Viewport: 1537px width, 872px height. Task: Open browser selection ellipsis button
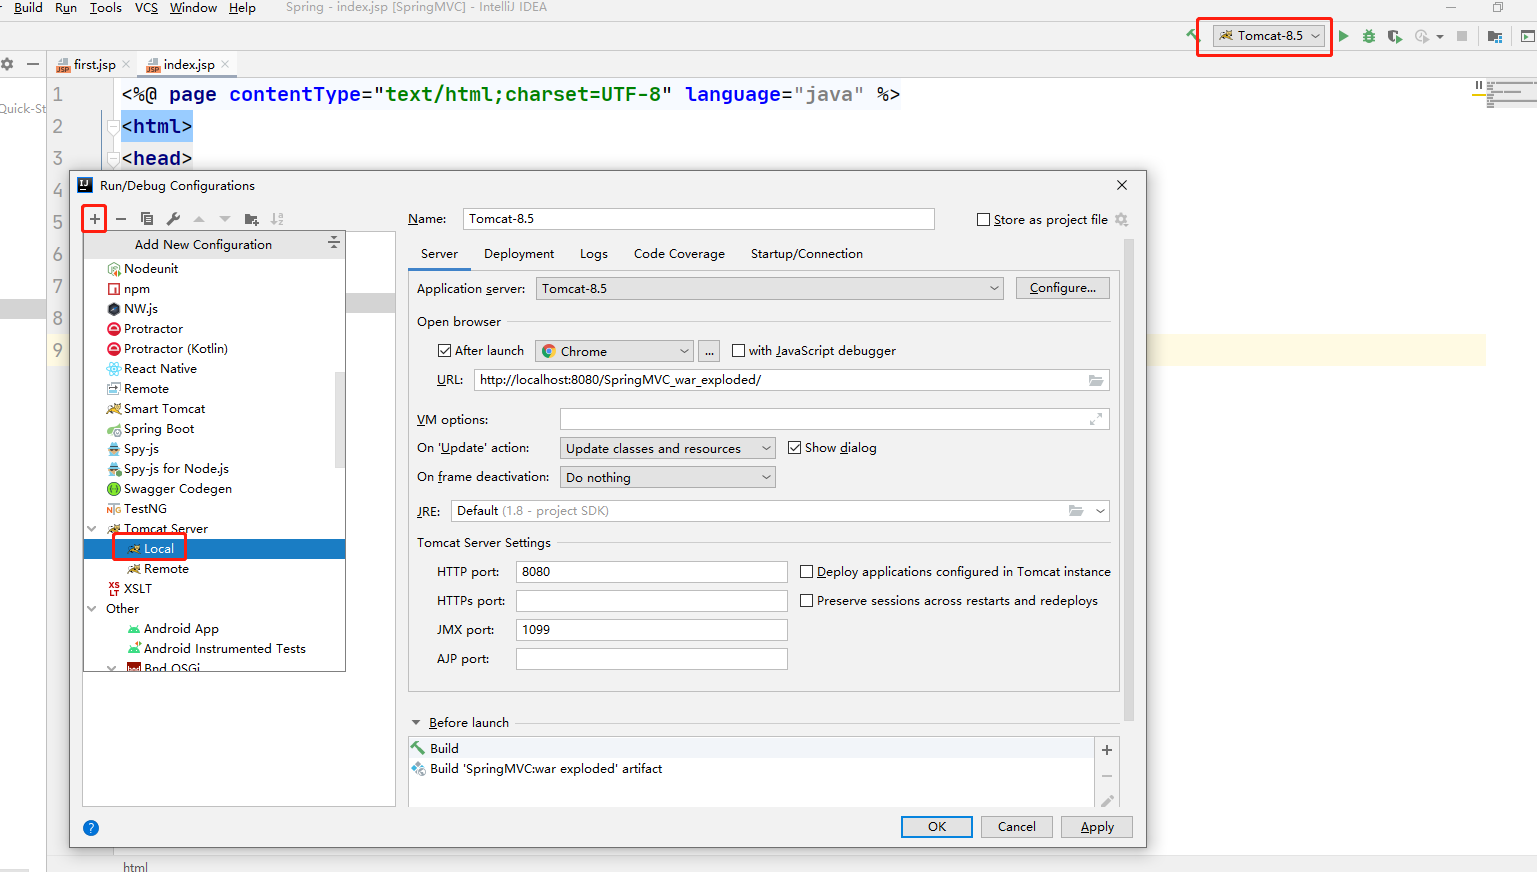click(709, 351)
